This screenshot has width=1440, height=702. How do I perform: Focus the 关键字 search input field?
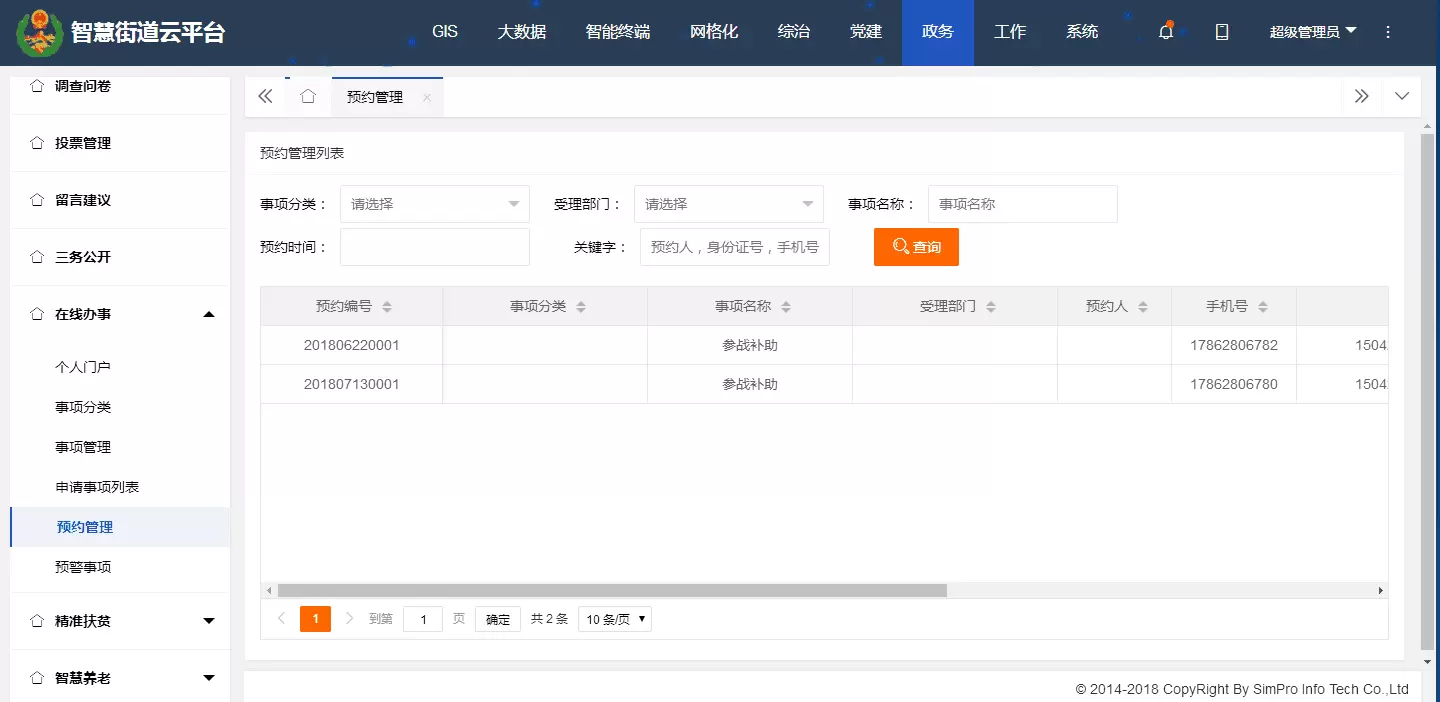735,247
